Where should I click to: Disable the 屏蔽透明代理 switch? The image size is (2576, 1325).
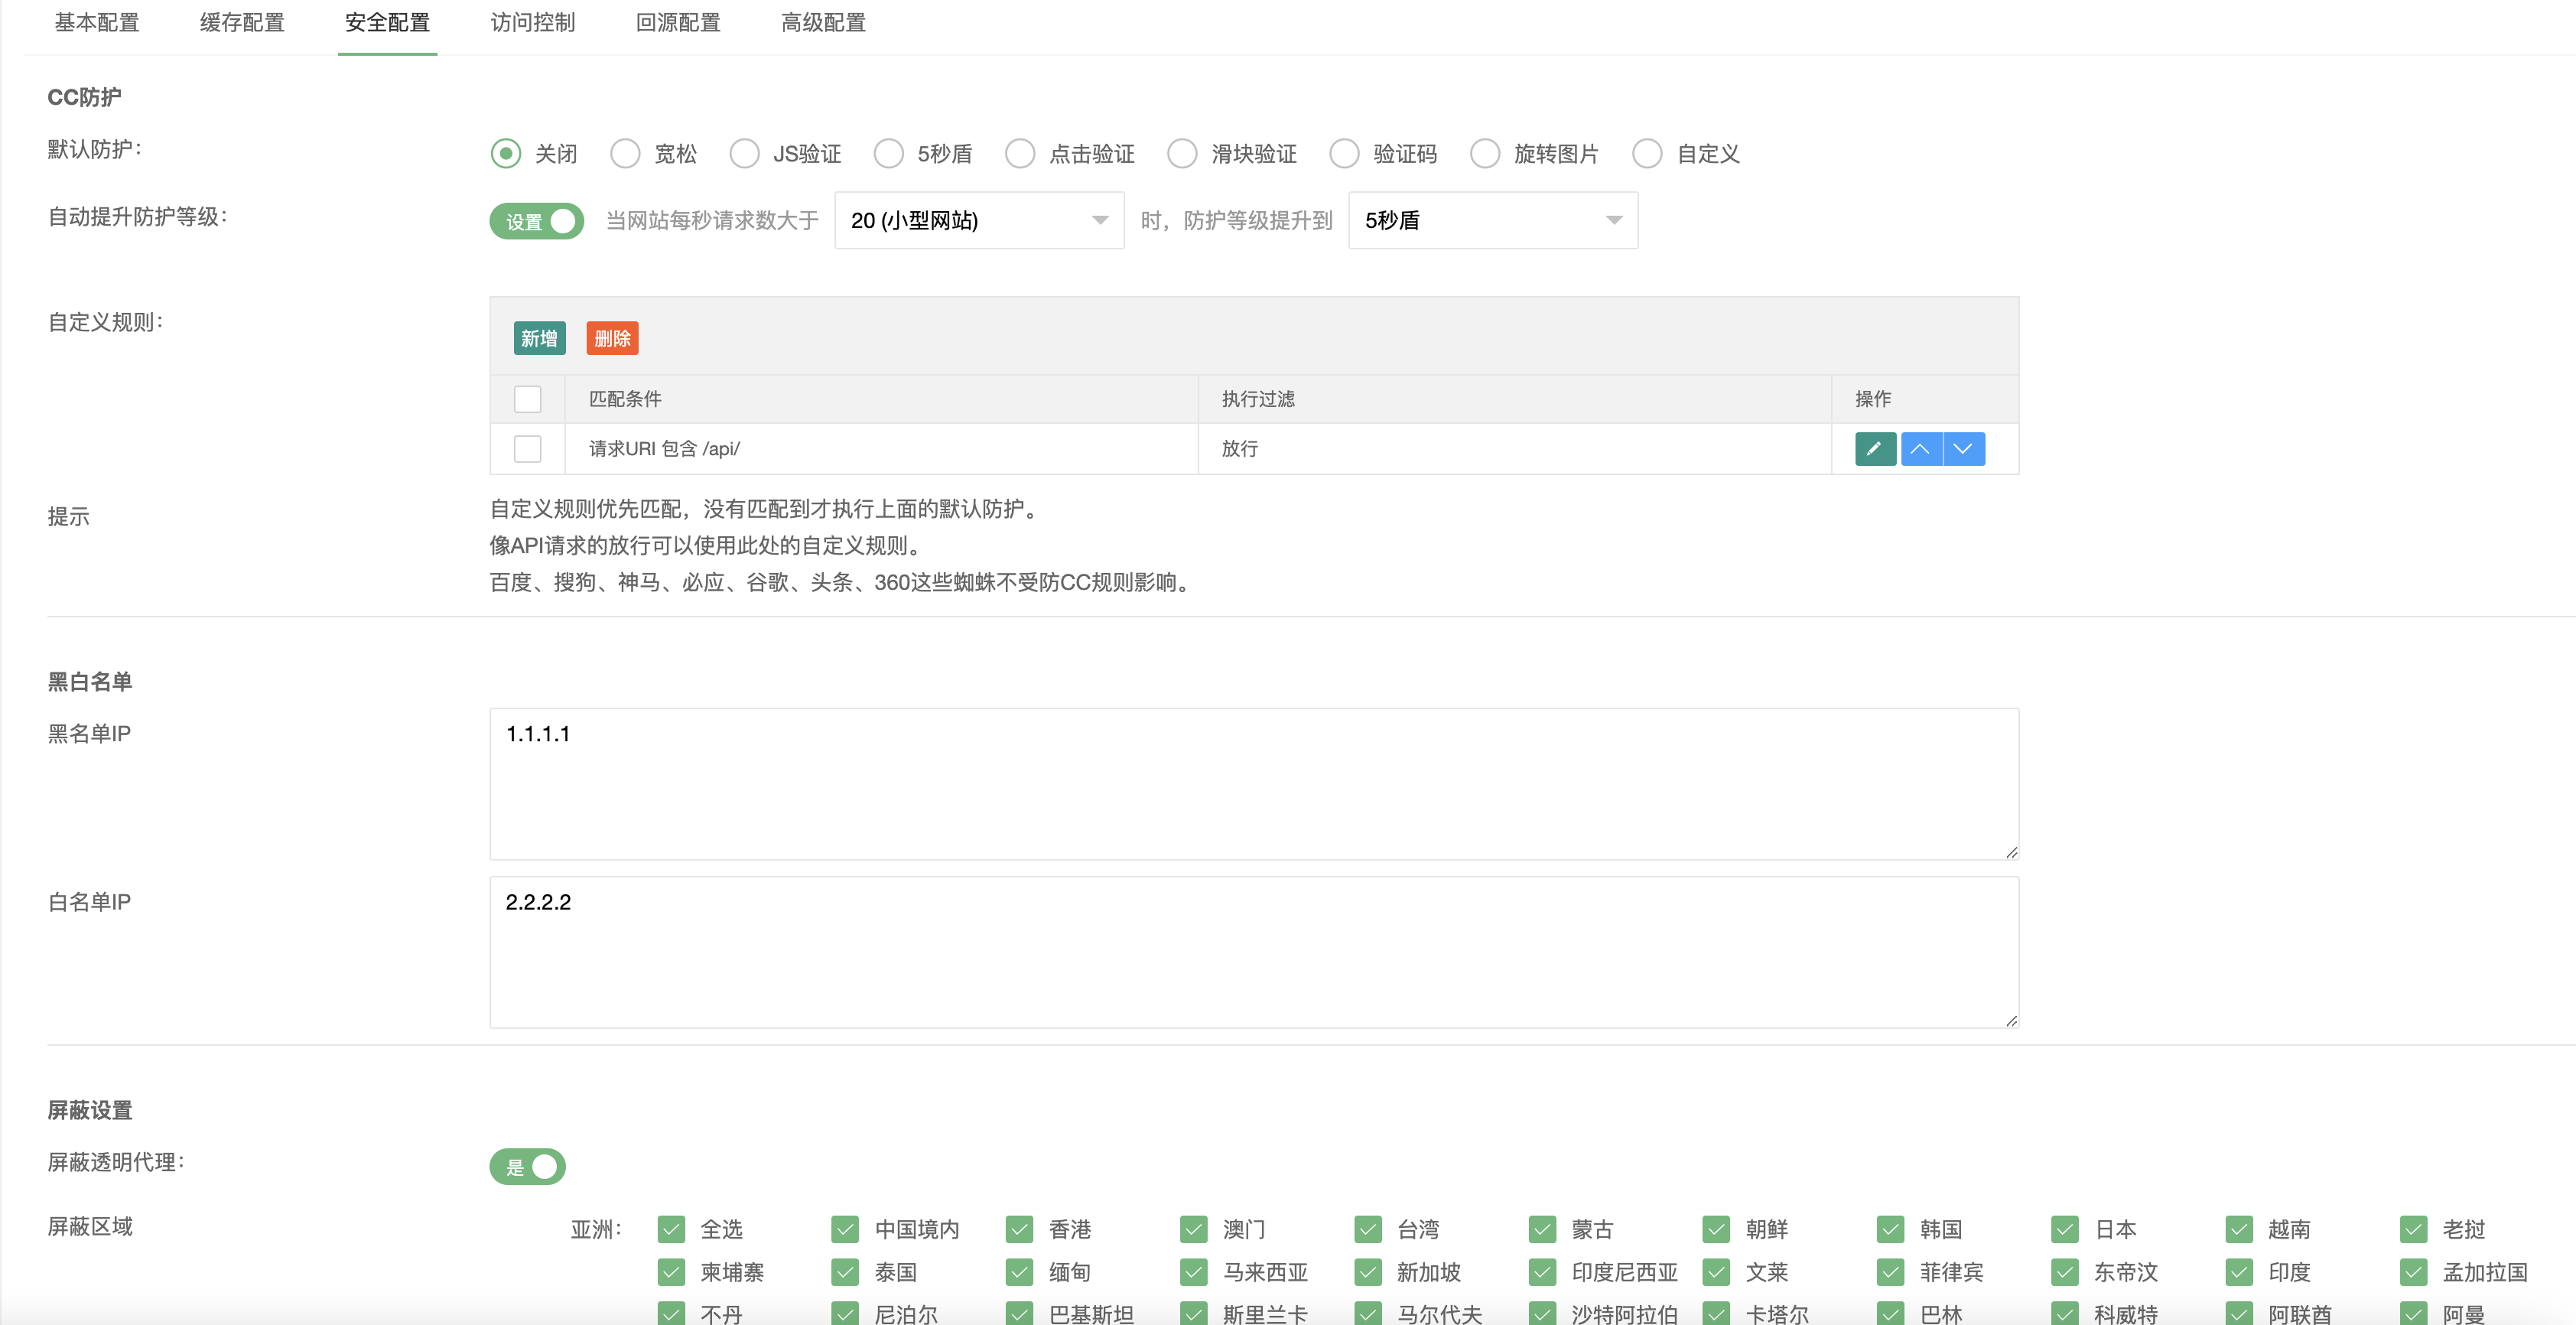tap(528, 1166)
